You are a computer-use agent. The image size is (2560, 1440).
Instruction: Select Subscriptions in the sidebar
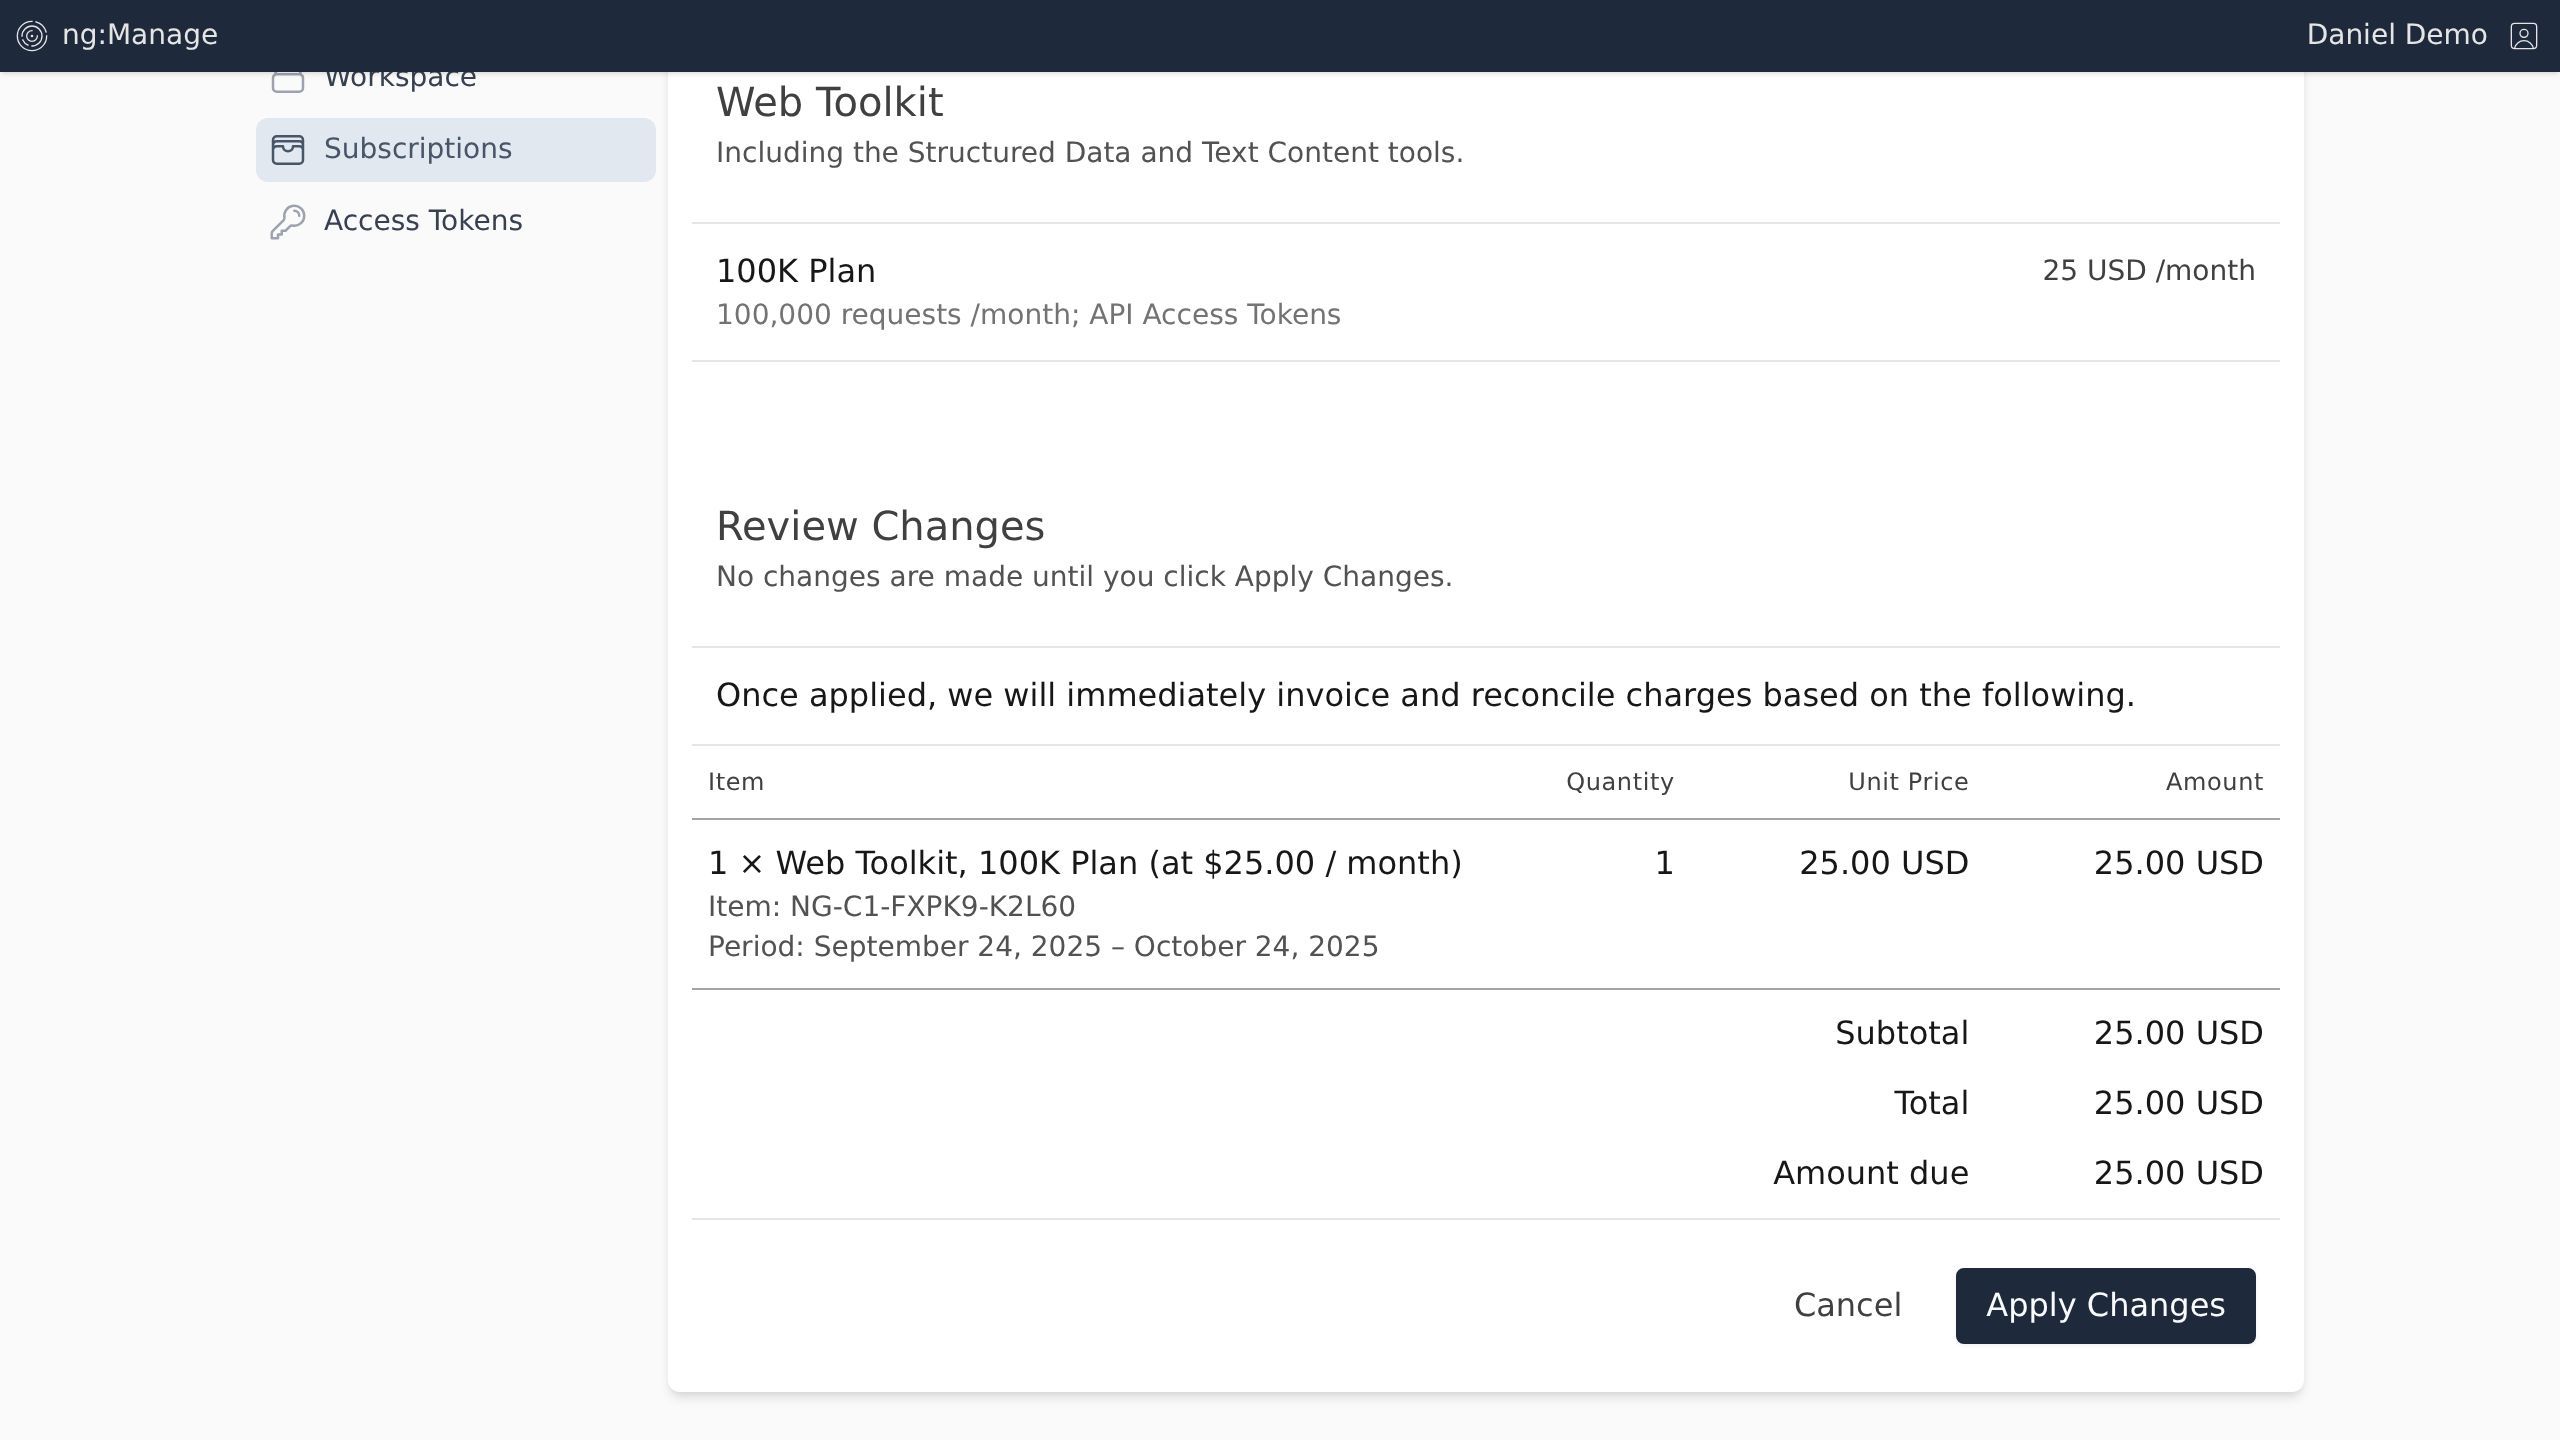(x=418, y=149)
